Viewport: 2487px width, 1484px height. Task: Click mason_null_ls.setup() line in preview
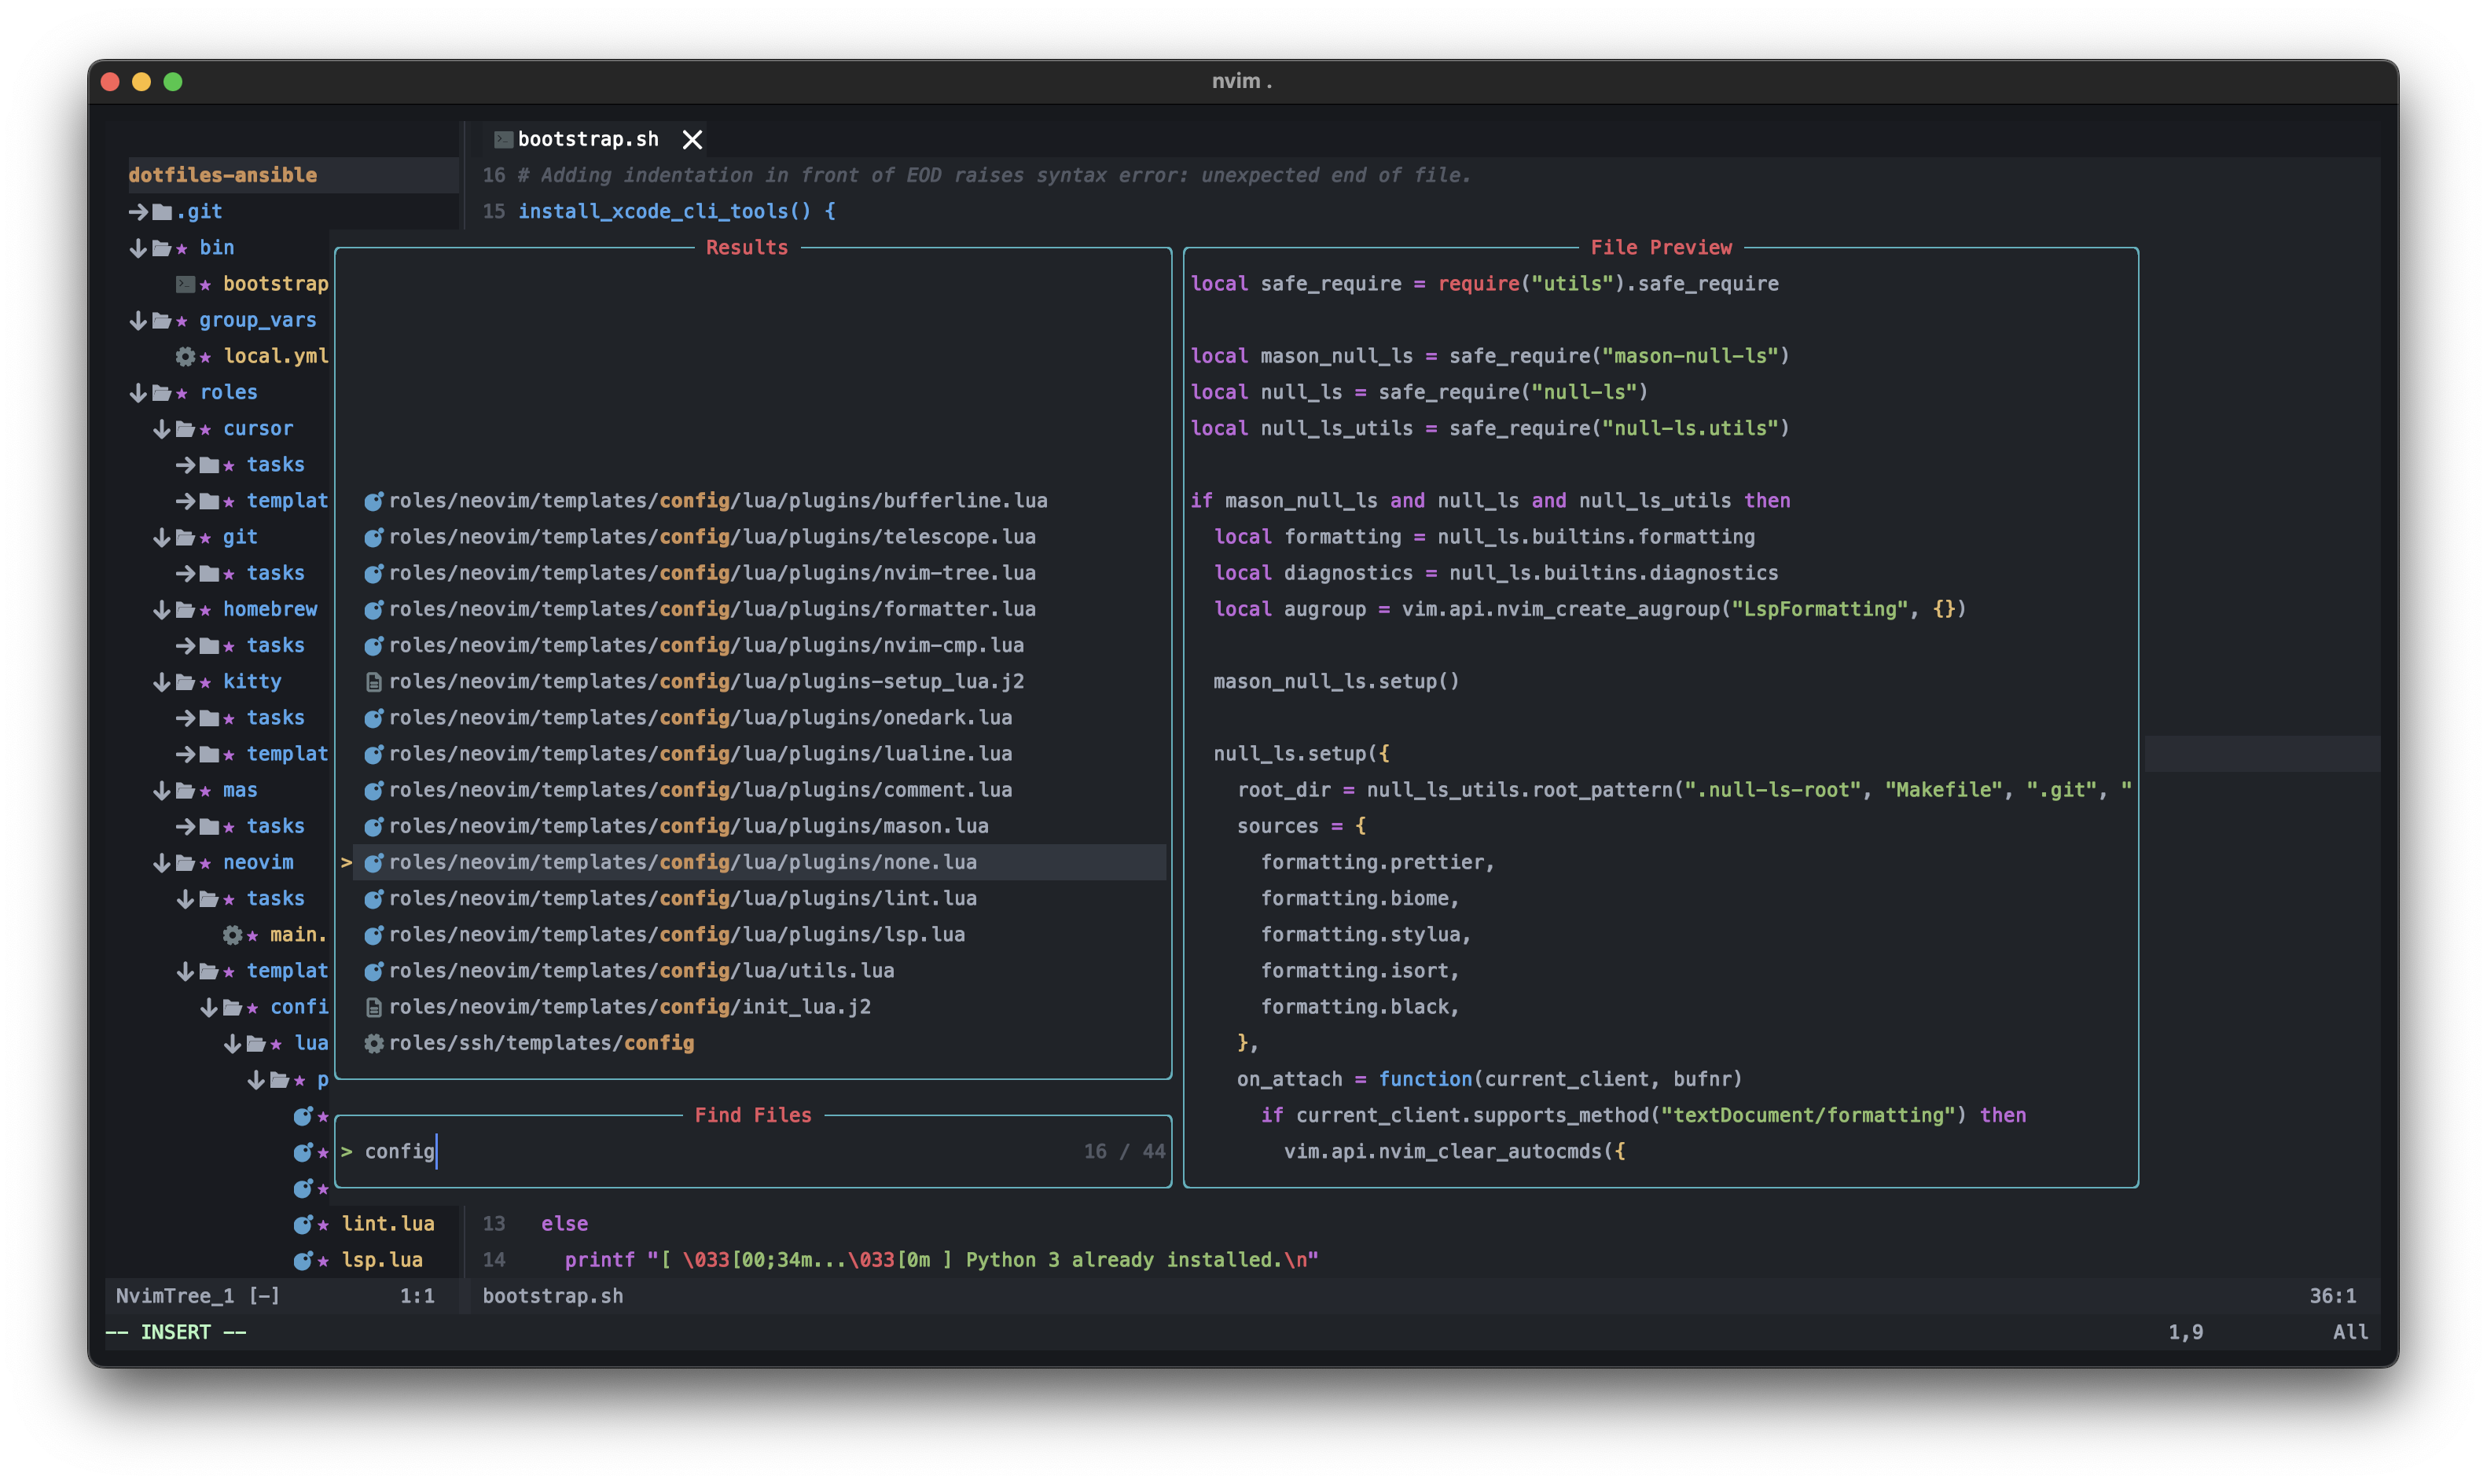(x=1336, y=682)
